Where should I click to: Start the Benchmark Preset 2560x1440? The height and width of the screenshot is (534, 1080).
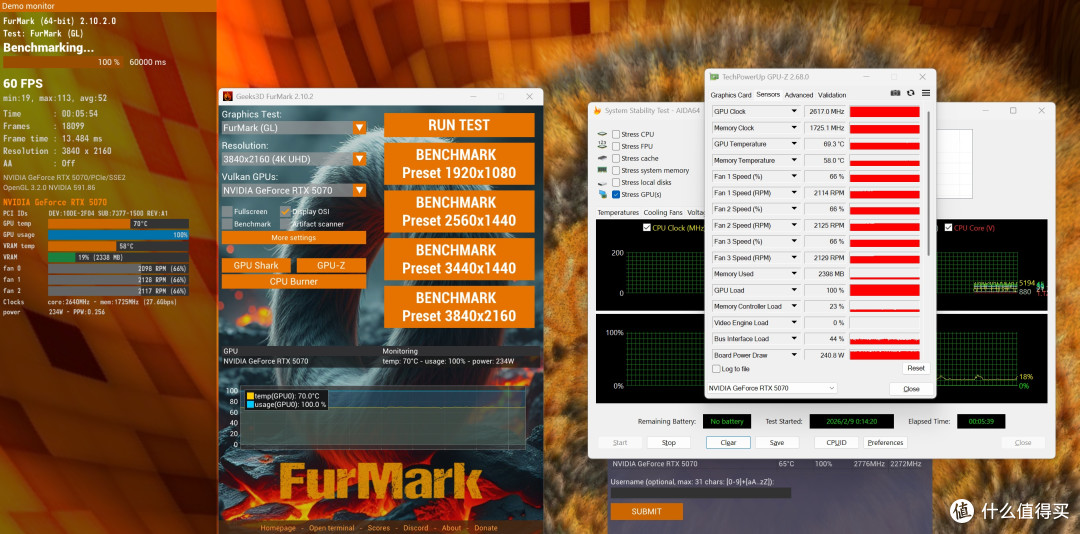[x=459, y=211]
